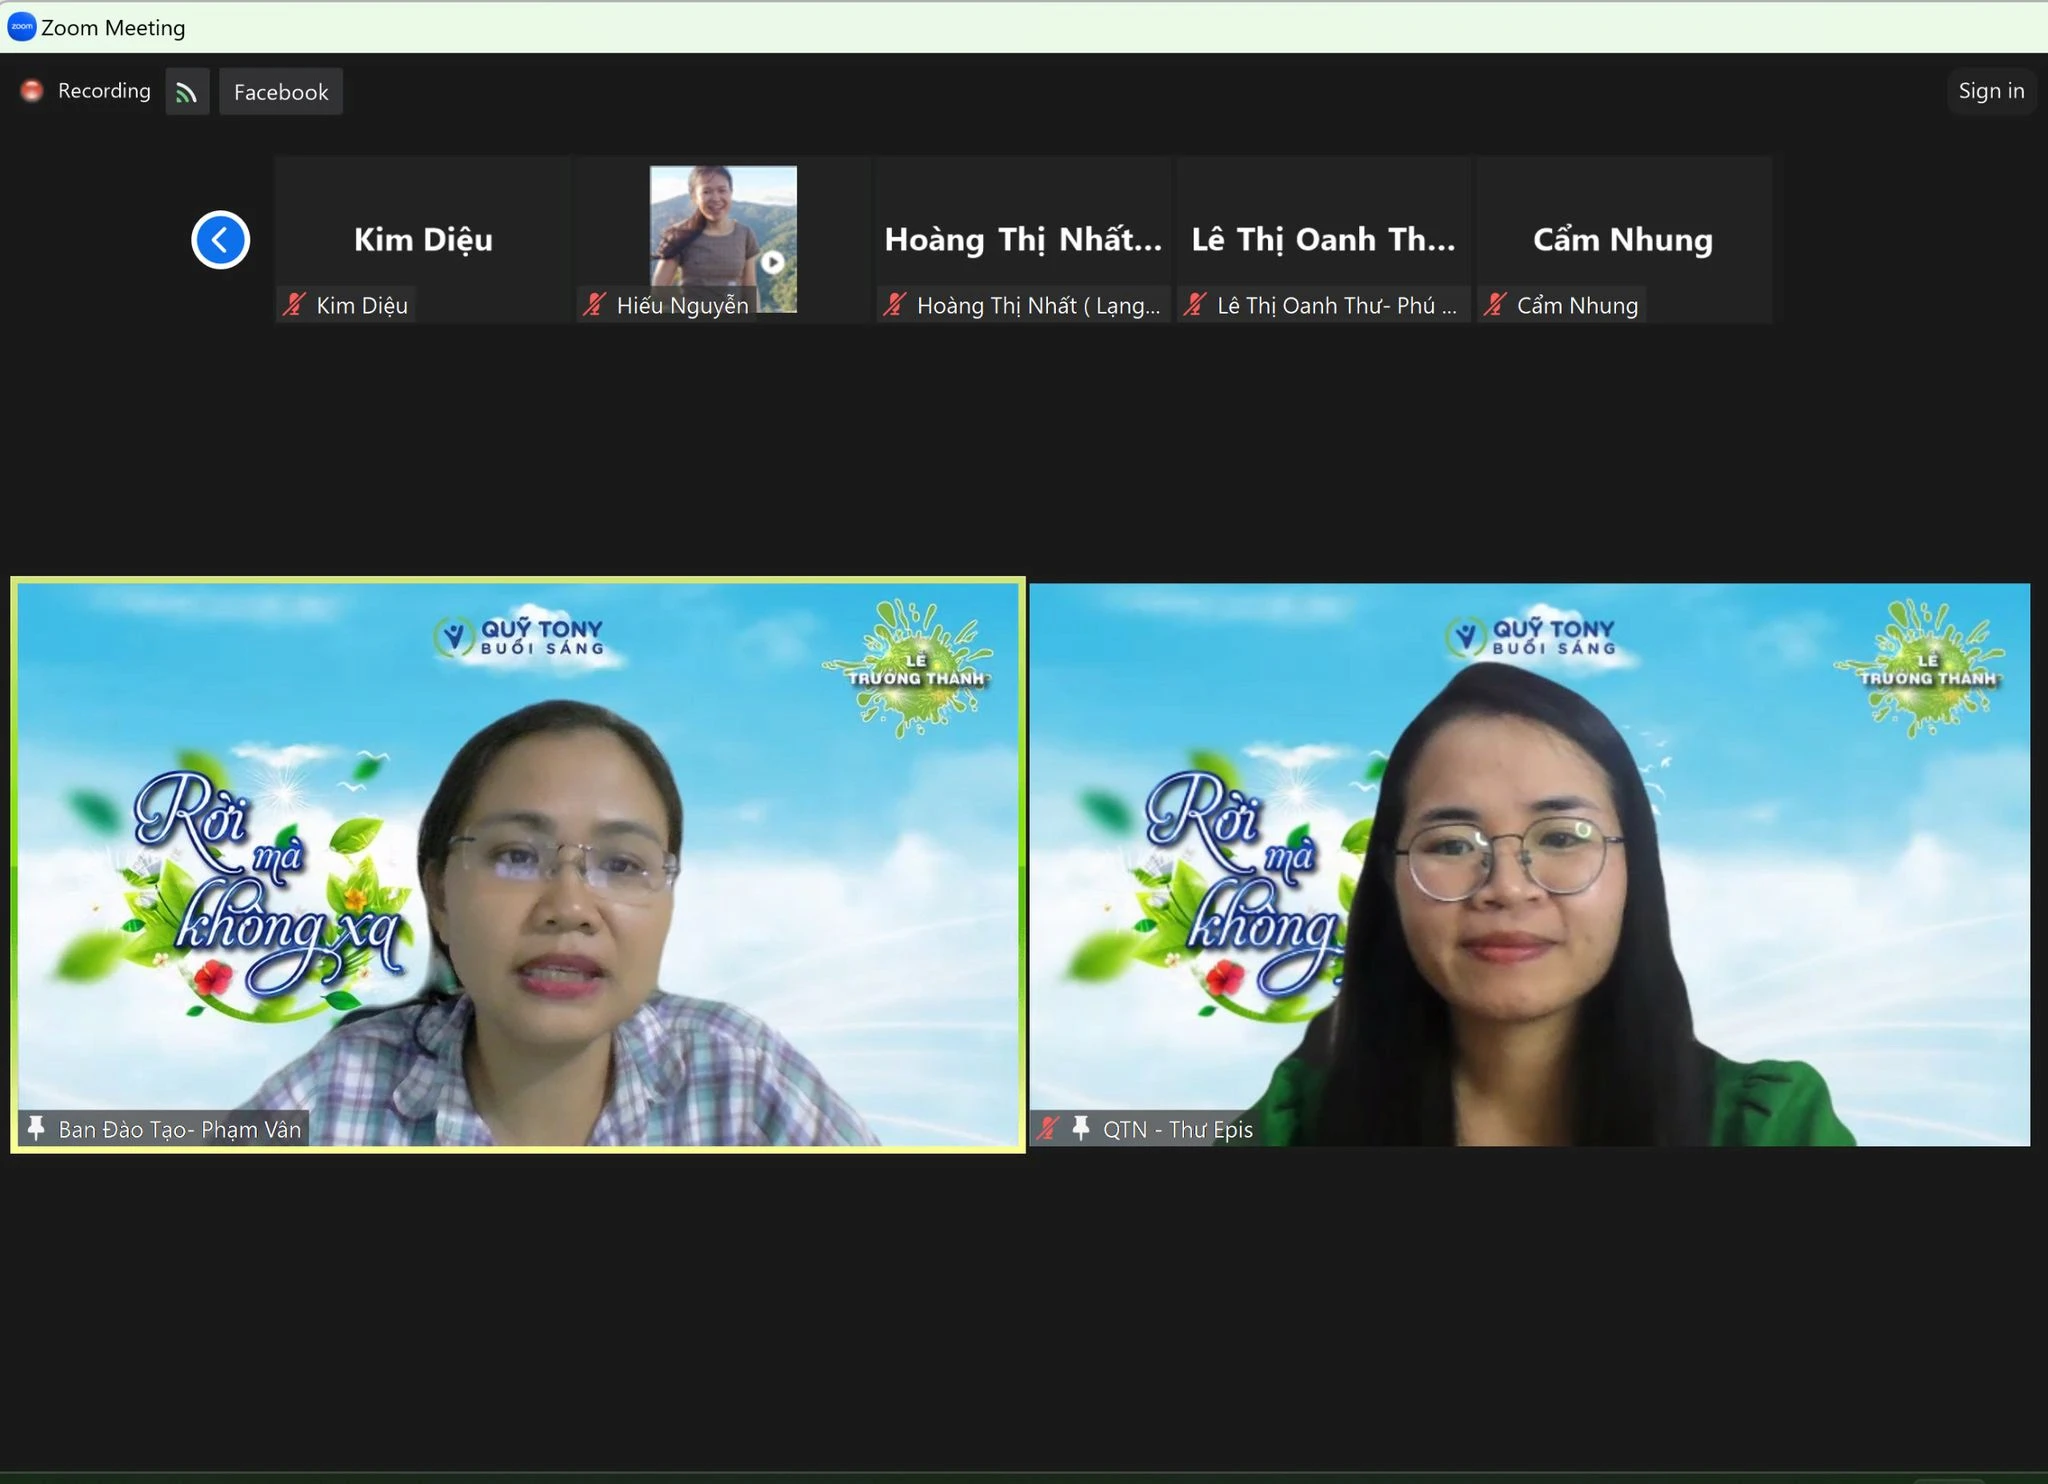Viewport: 2048px width, 1484px height.
Task: Click Hiếu Nguyễn's muted microphone icon
Action: point(595,305)
